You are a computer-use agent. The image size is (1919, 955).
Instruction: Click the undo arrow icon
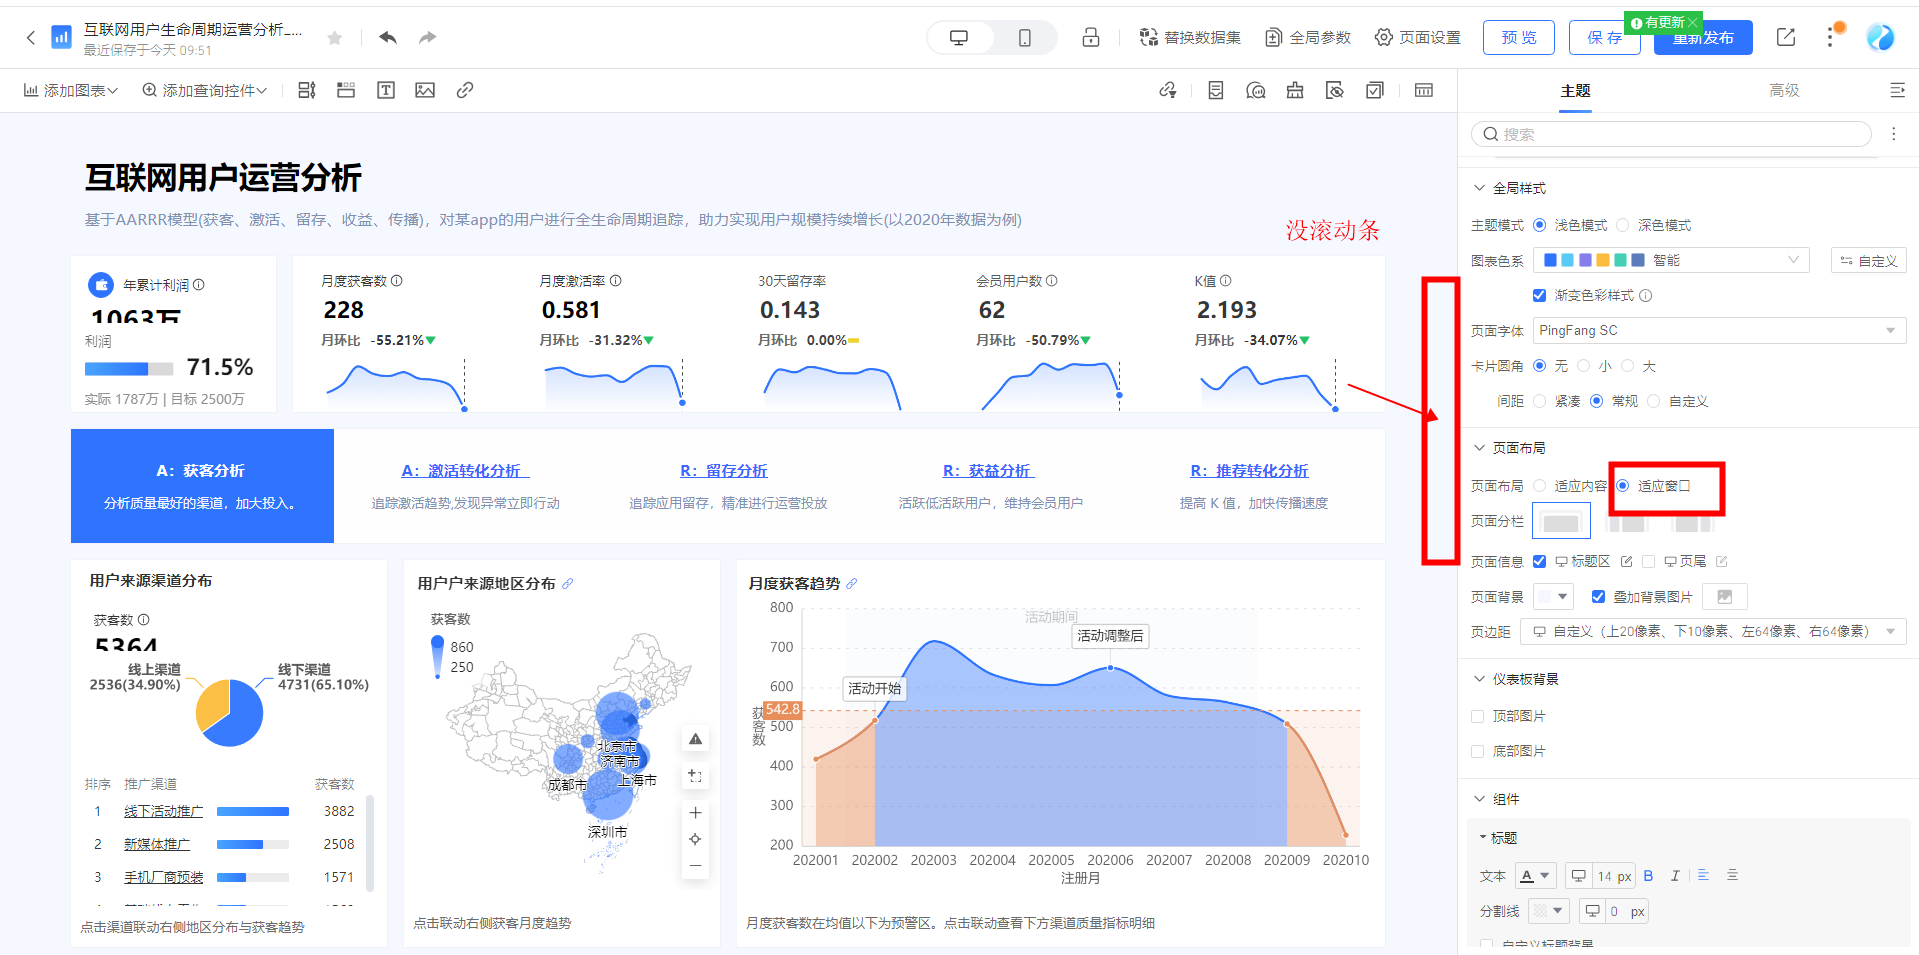click(388, 38)
